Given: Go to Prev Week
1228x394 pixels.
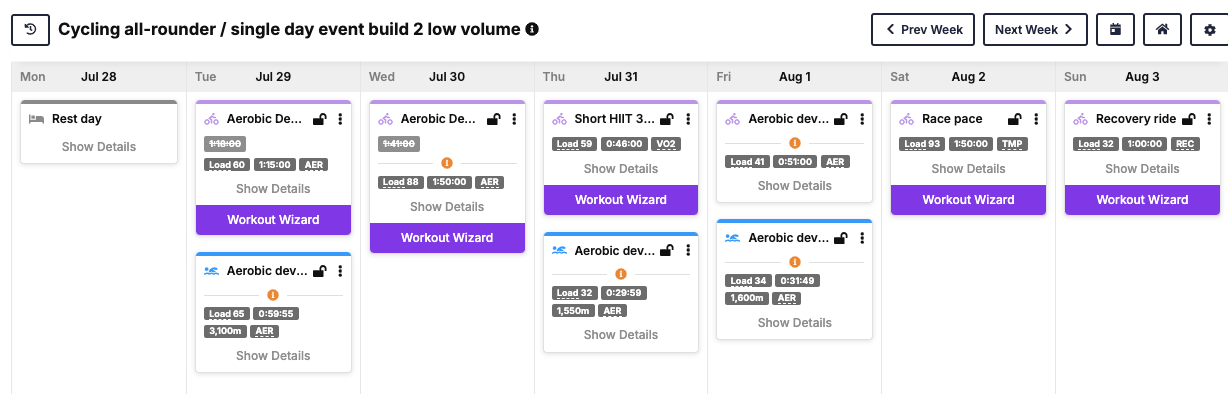Looking at the screenshot, I should (923, 30).
